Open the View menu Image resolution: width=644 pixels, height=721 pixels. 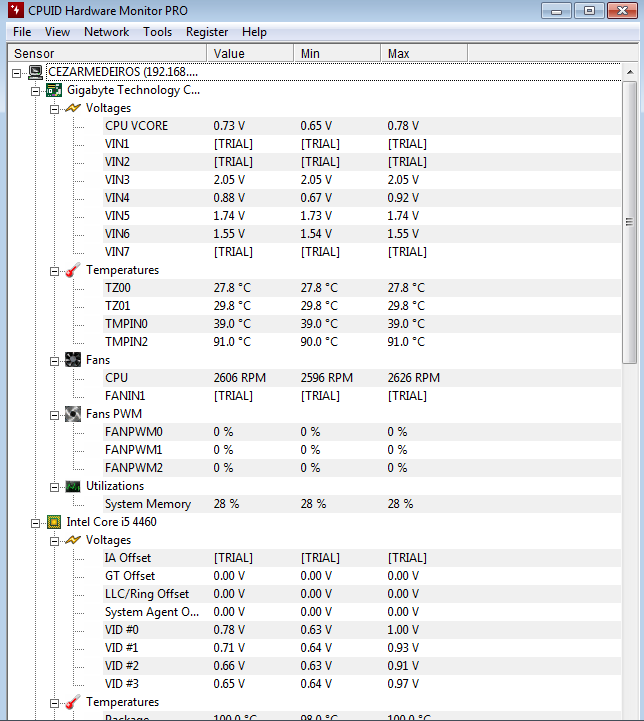[57, 32]
